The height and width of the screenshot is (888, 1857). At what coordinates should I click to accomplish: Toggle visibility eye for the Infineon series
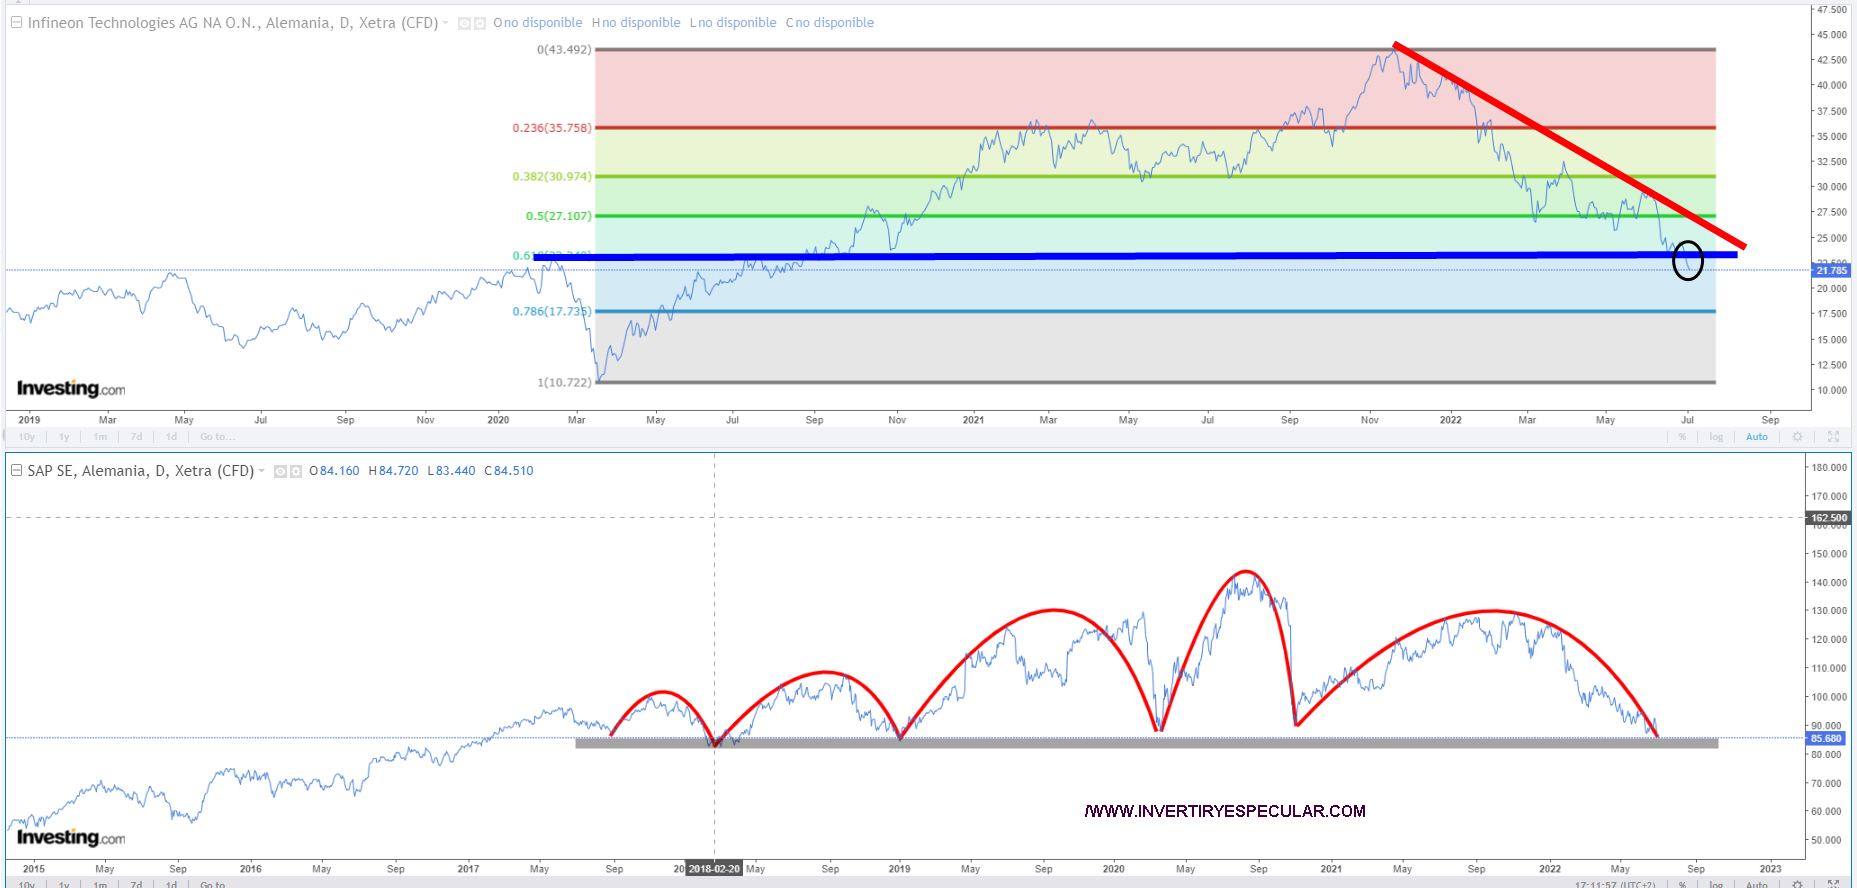(464, 23)
